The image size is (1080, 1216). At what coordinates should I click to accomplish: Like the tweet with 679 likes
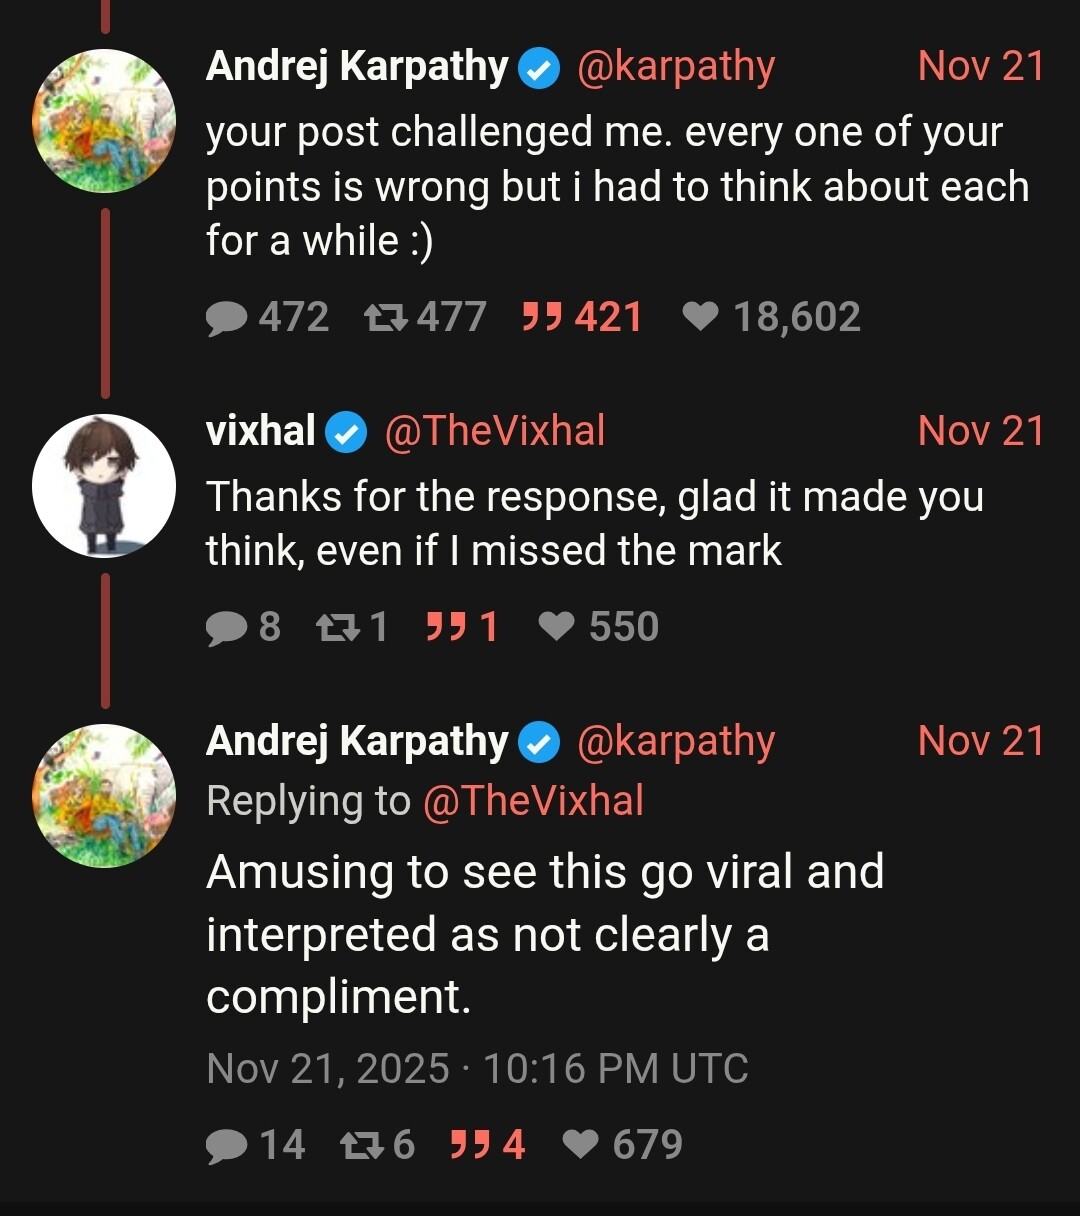tap(580, 1146)
